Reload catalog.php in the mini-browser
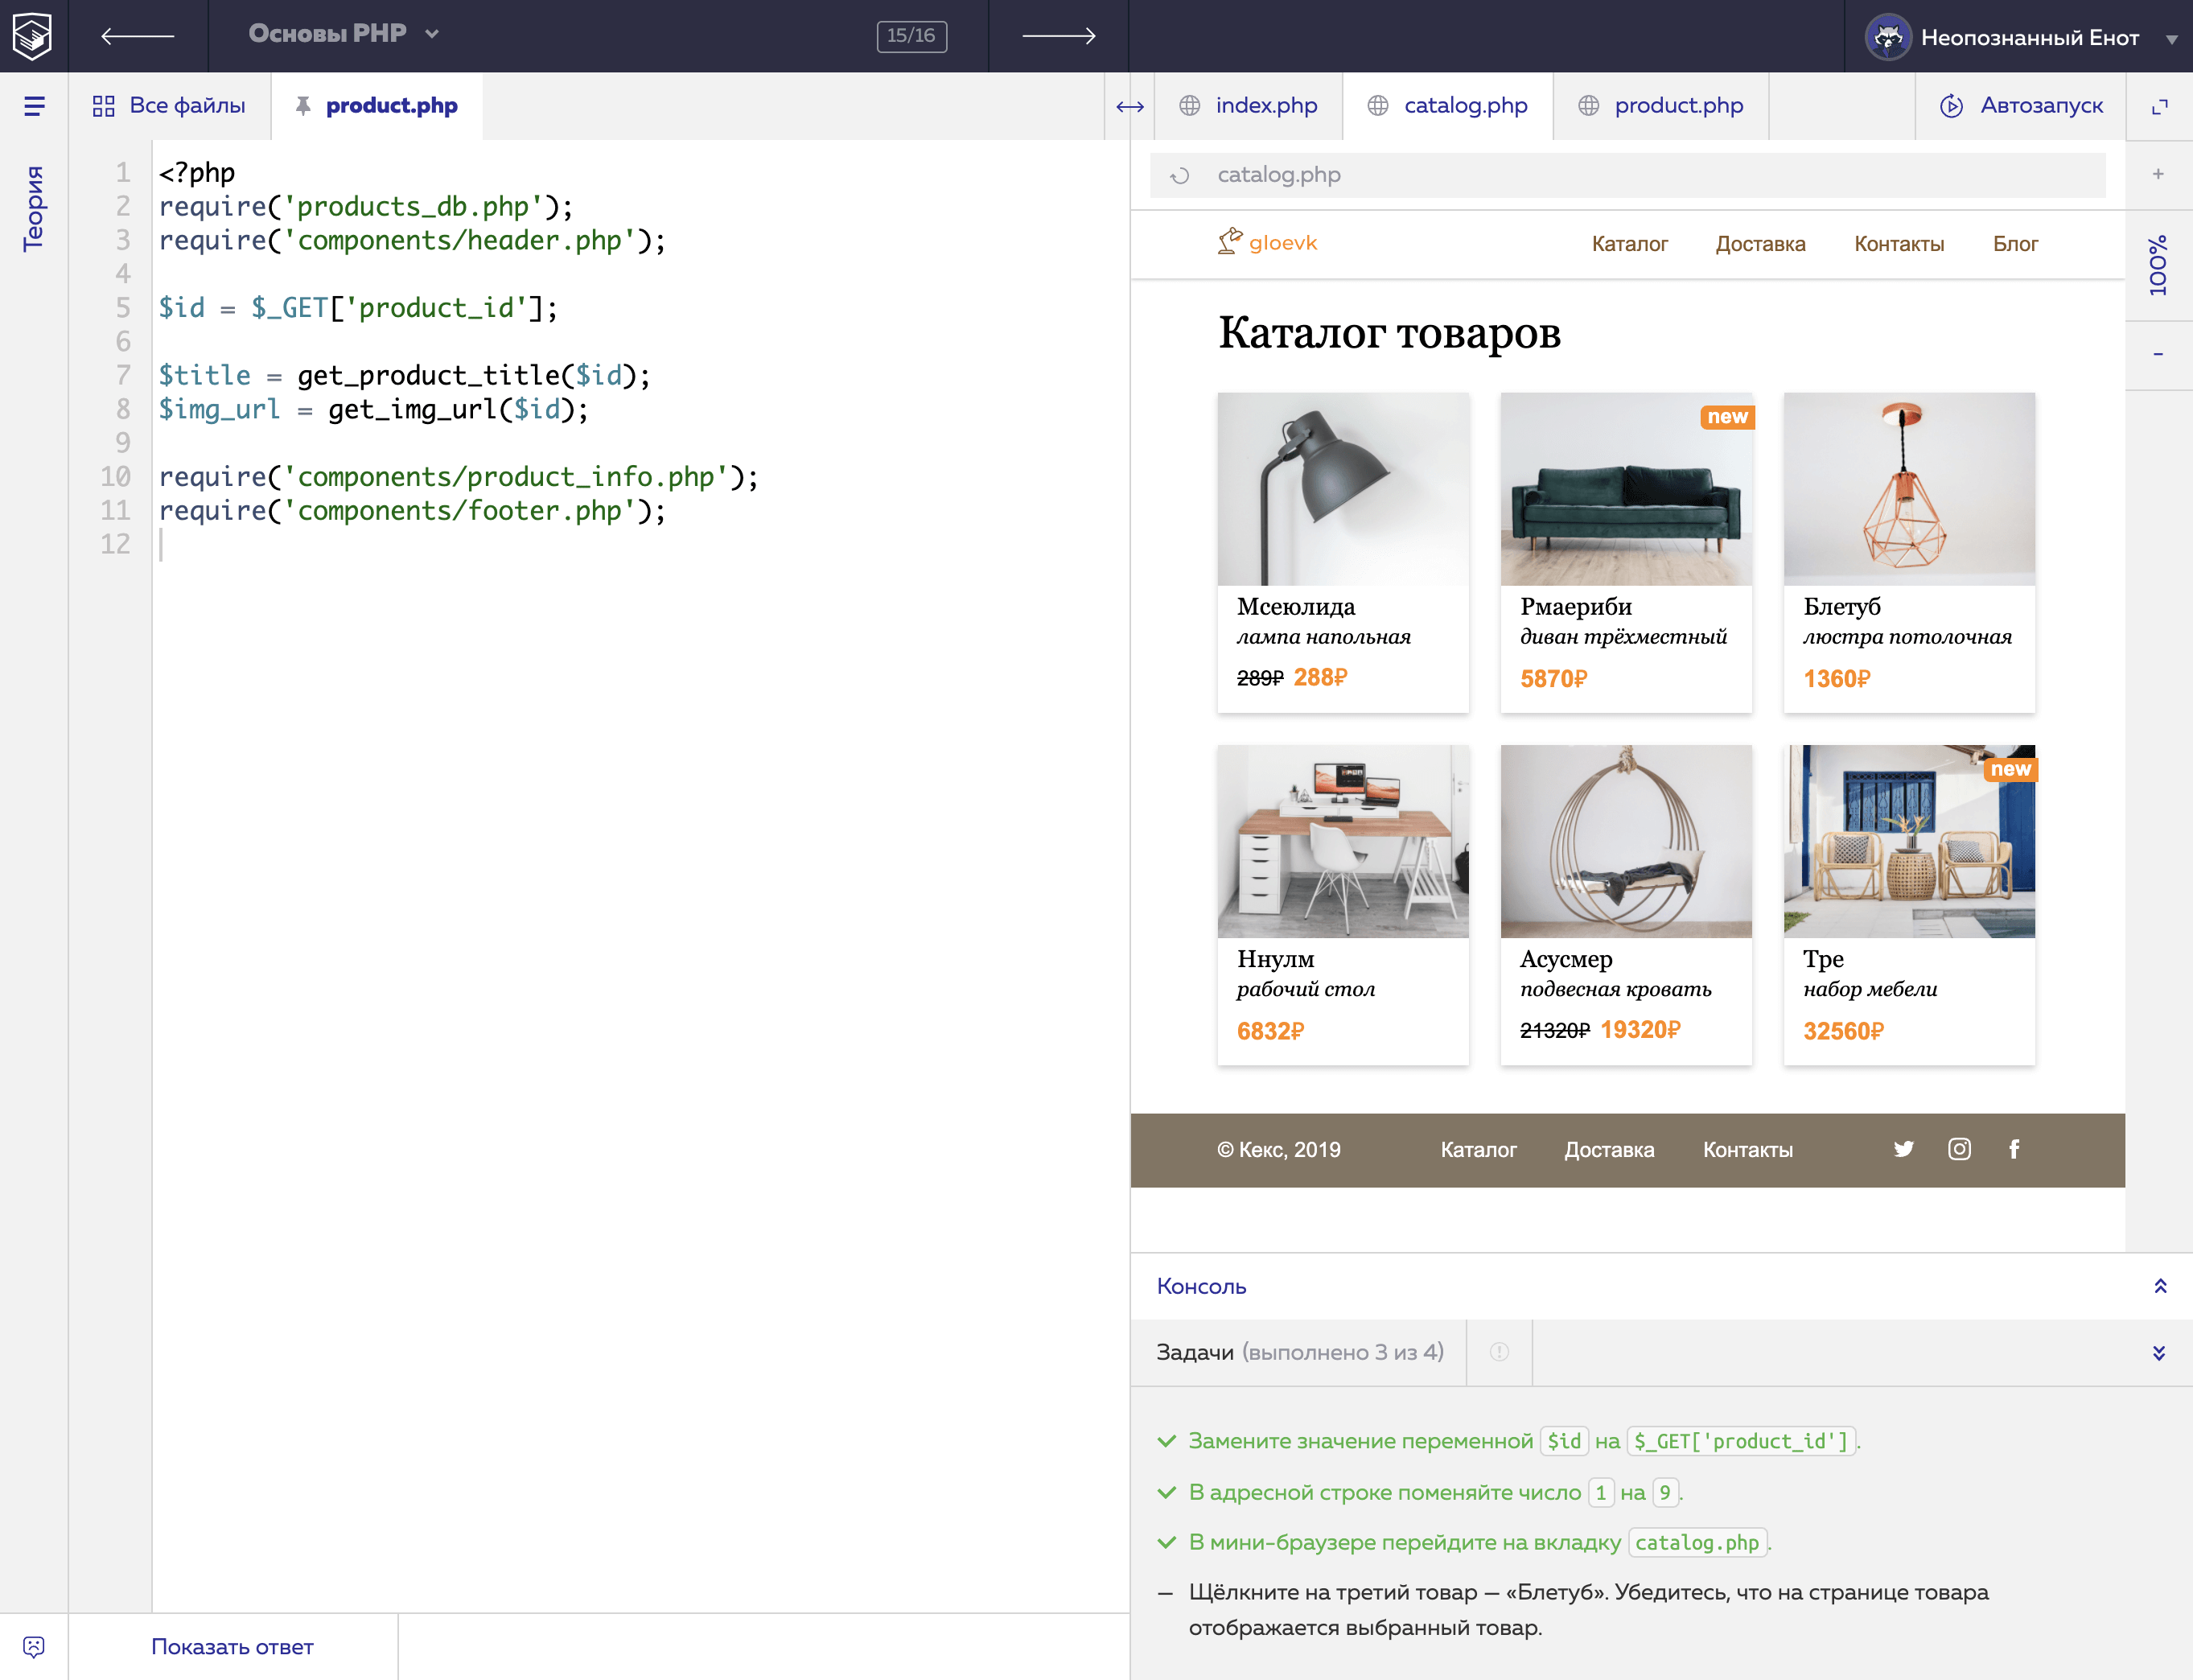This screenshot has height=1680, width=2193. [x=1180, y=174]
